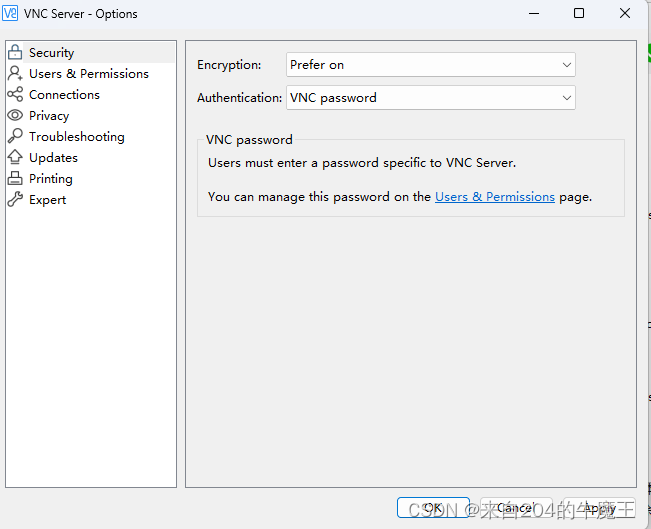The height and width of the screenshot is (529, 651).
Task: Click the Connections share icon
Action: pyautogui.click(x=15, y=94)
